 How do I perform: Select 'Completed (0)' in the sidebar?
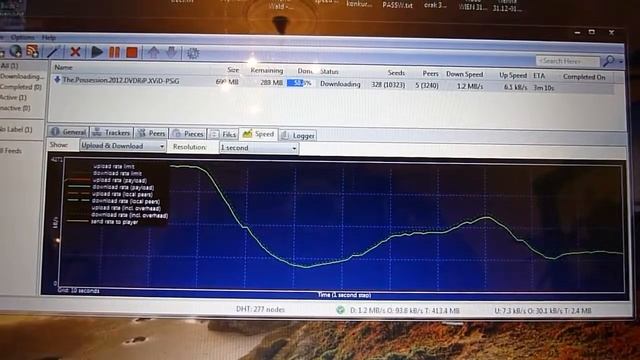coord(21,87)
